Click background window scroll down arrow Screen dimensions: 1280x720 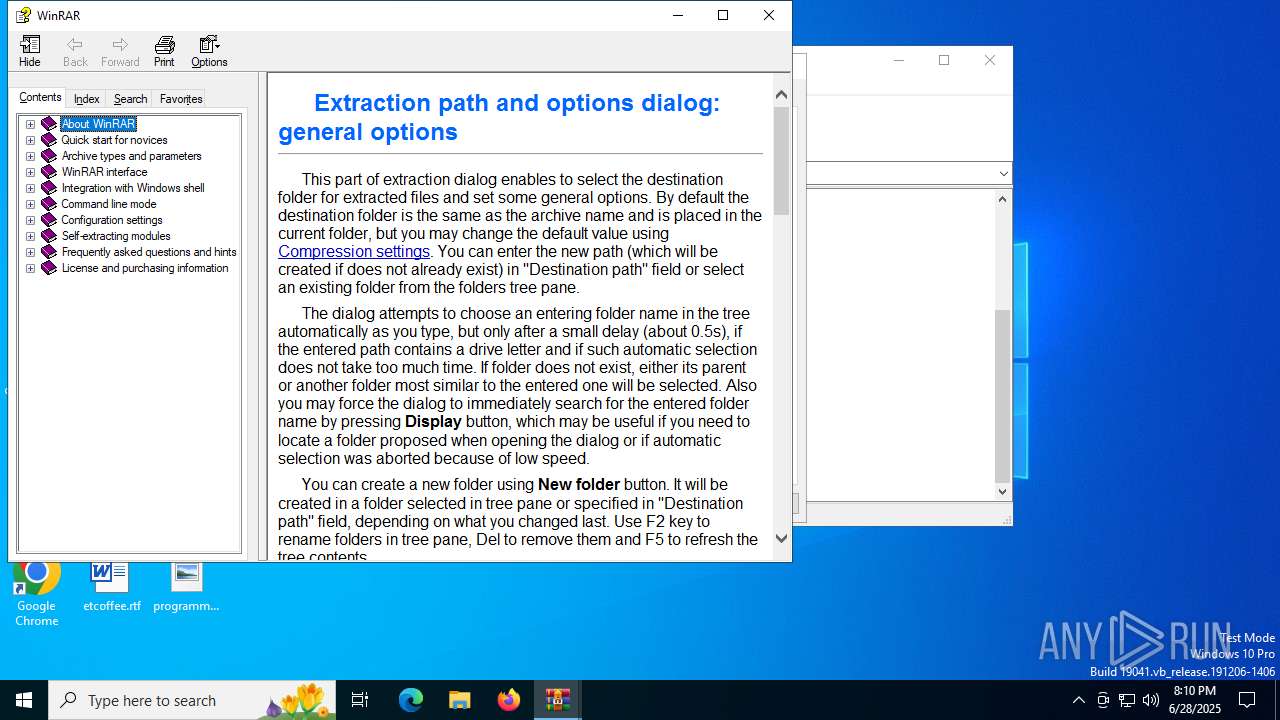pos(1002,492)
